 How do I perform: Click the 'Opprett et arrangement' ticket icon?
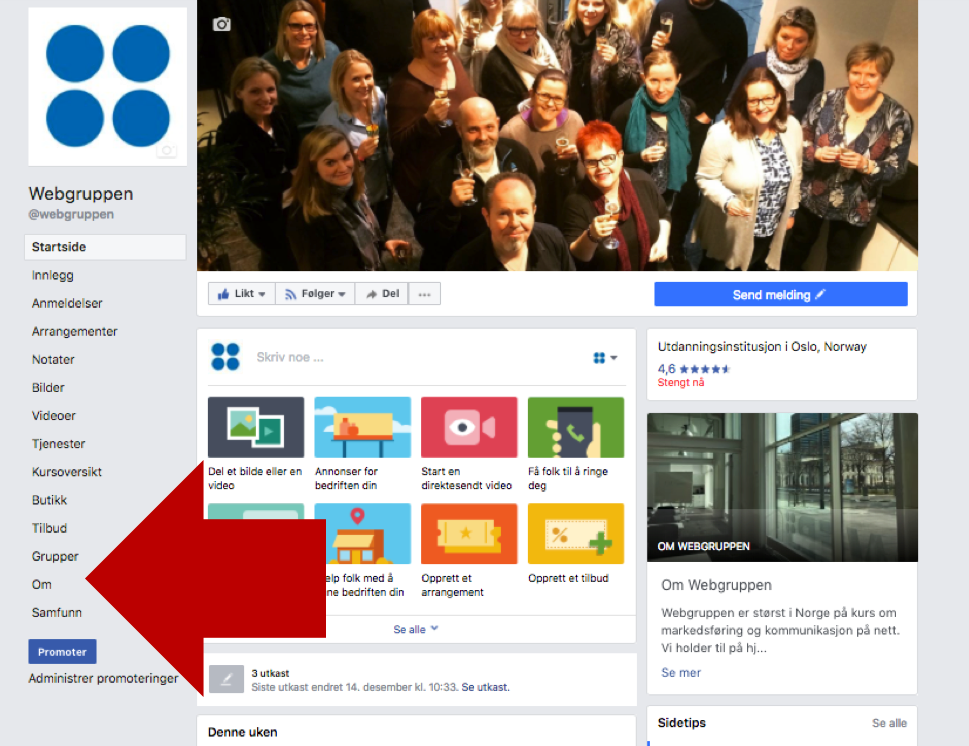point(469,533)
